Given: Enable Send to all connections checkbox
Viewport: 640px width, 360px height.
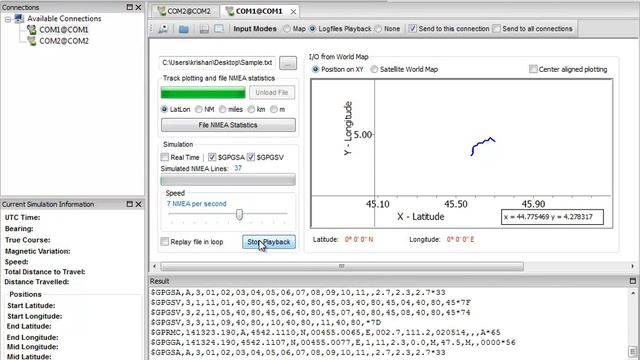Looking at the screenshot, I should pyautogui.click(x=496, y=29).
